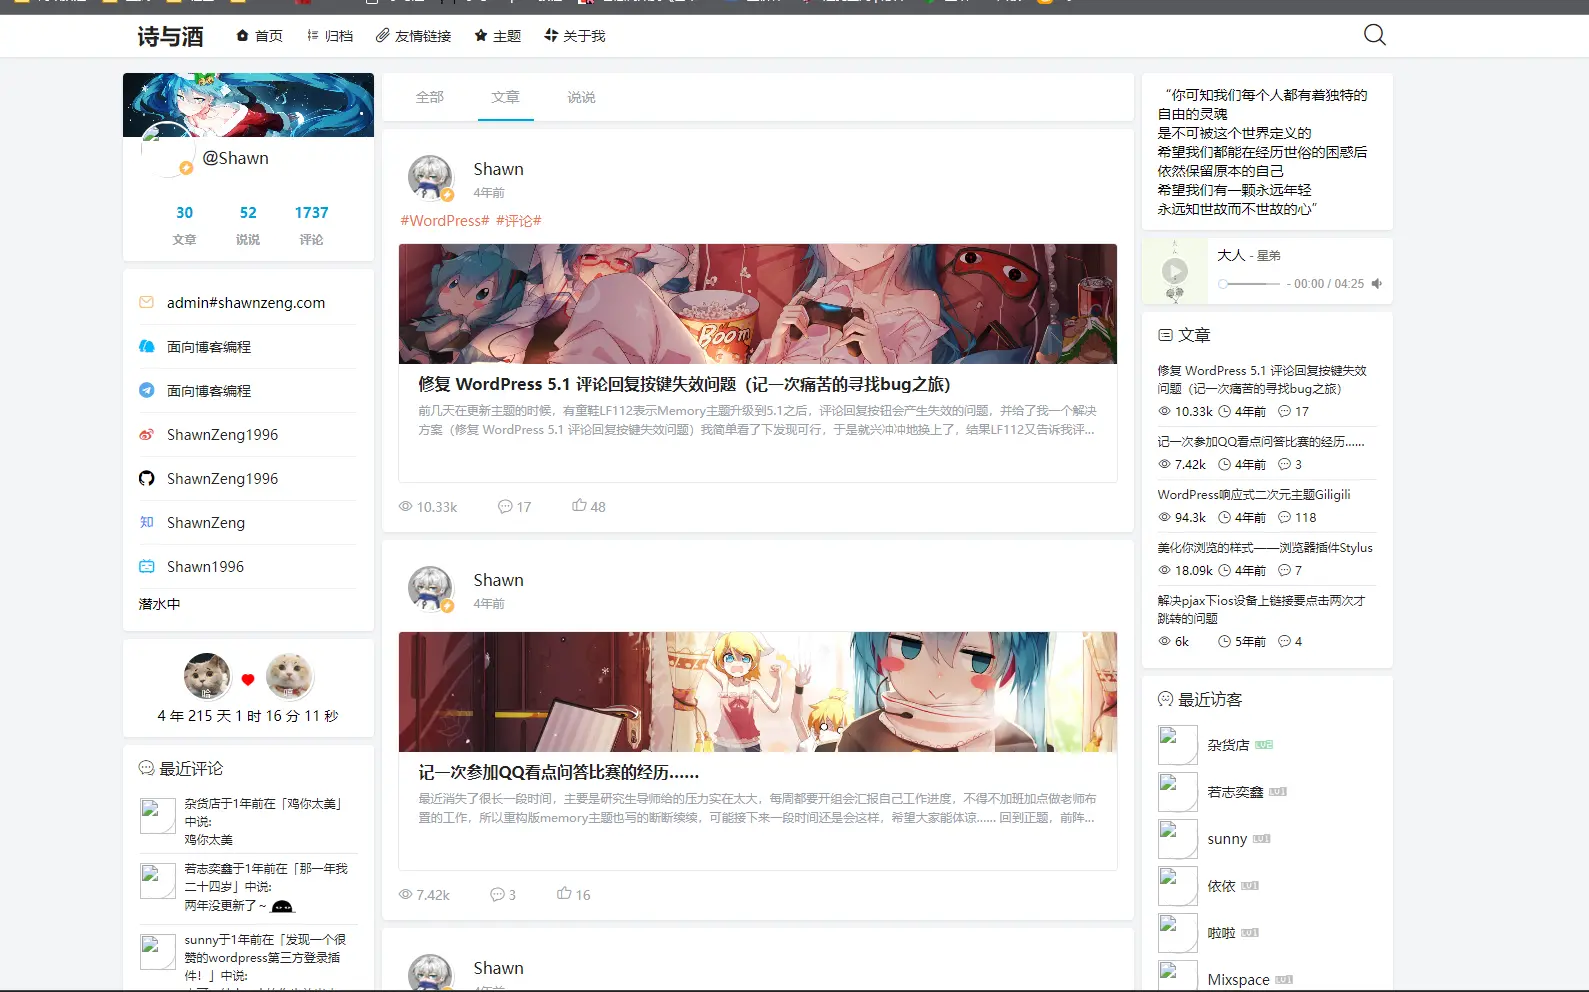
Task: Click the right cat avatar in couple widget
Action: [x=289, y=677]
